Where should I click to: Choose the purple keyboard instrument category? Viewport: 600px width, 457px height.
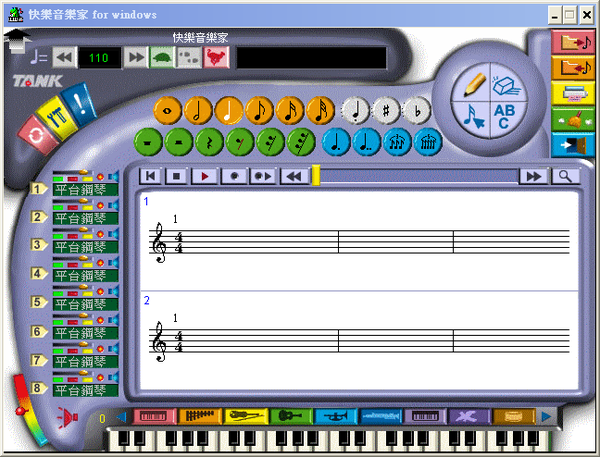point(425,416)
